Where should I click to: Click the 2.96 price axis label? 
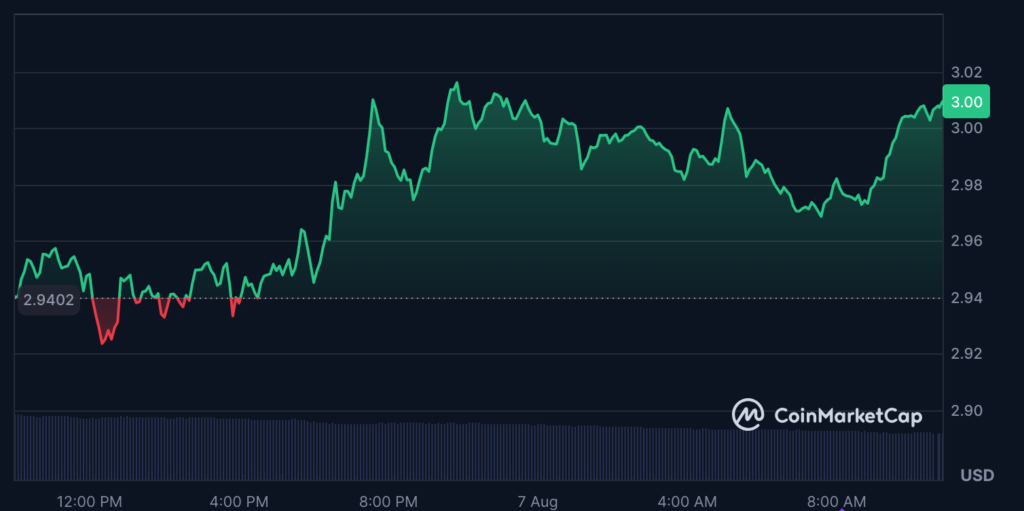point(966,241)
